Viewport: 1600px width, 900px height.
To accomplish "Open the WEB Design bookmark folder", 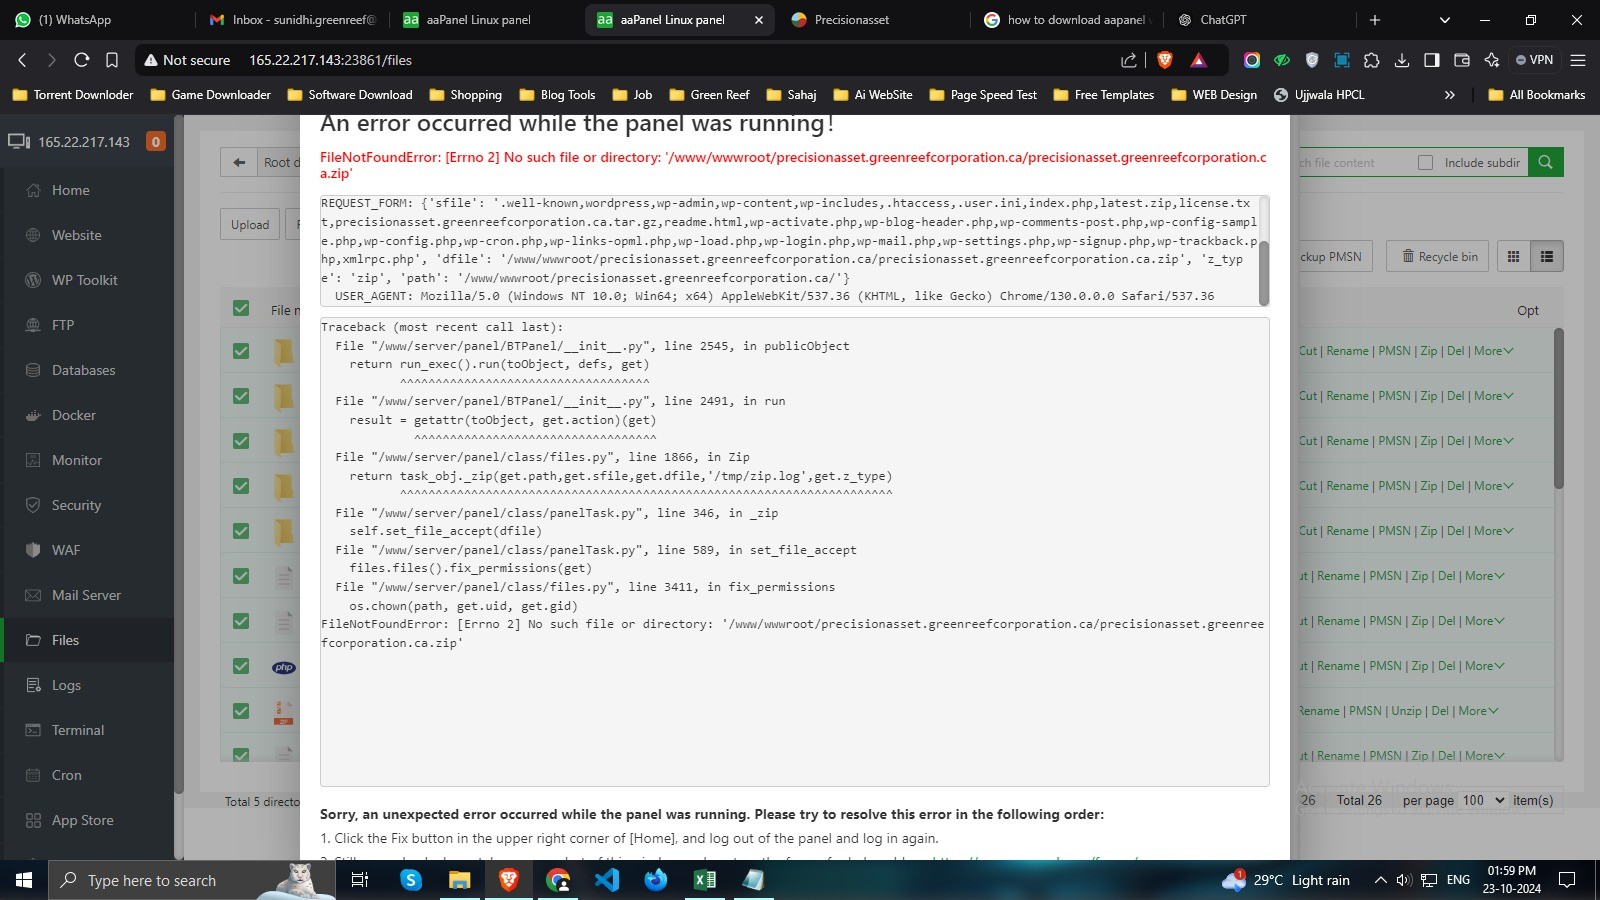I will coord(1214,95).
